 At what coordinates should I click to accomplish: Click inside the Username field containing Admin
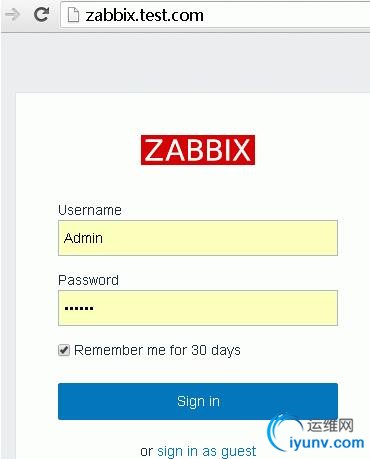(x=198, y=238)
